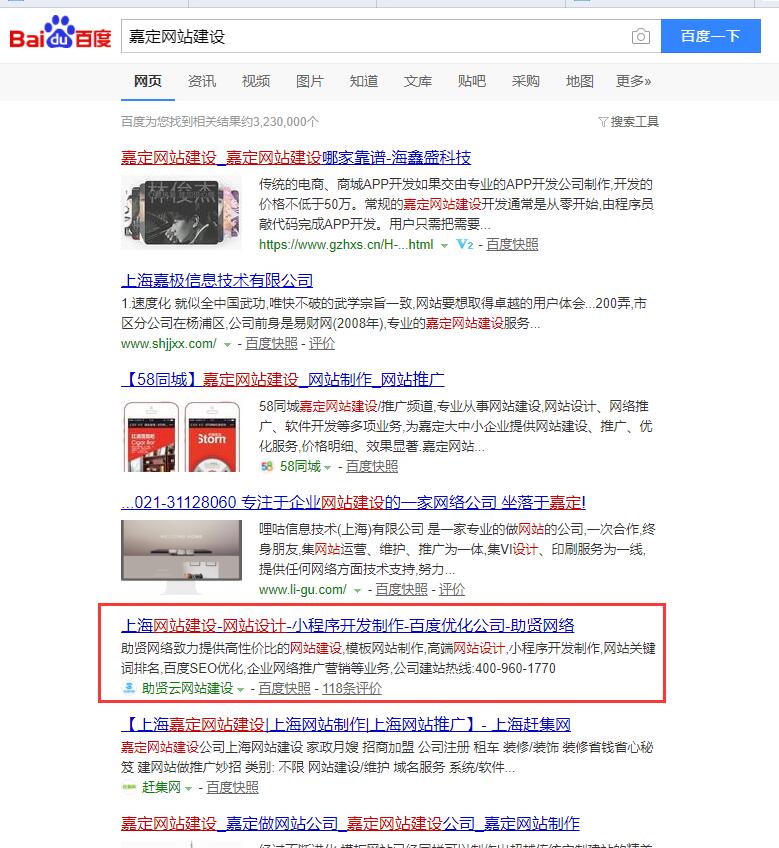This screenshot has width=779, height=848.
Task: Open 【58同城】嘉定网站建设 result title
Action: pyautogui.click(x=283, y=379)
